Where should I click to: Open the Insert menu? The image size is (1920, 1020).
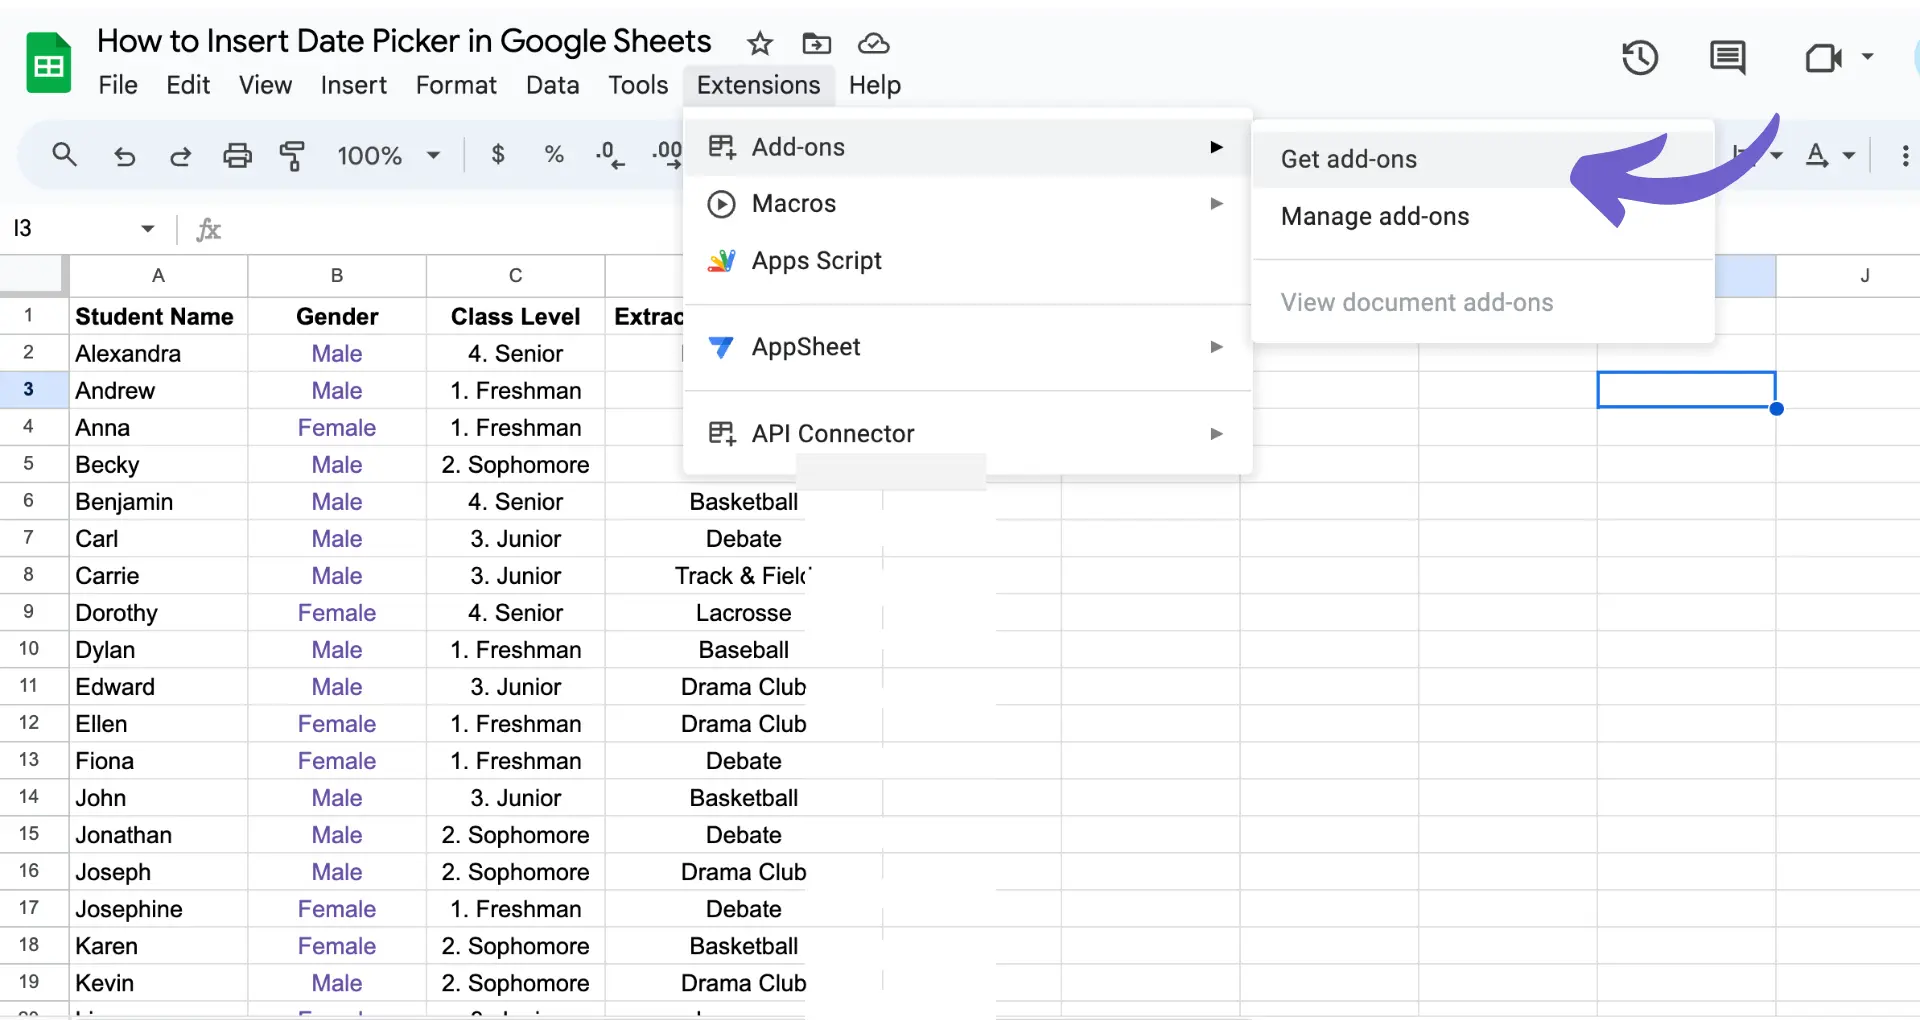(353, 85)
